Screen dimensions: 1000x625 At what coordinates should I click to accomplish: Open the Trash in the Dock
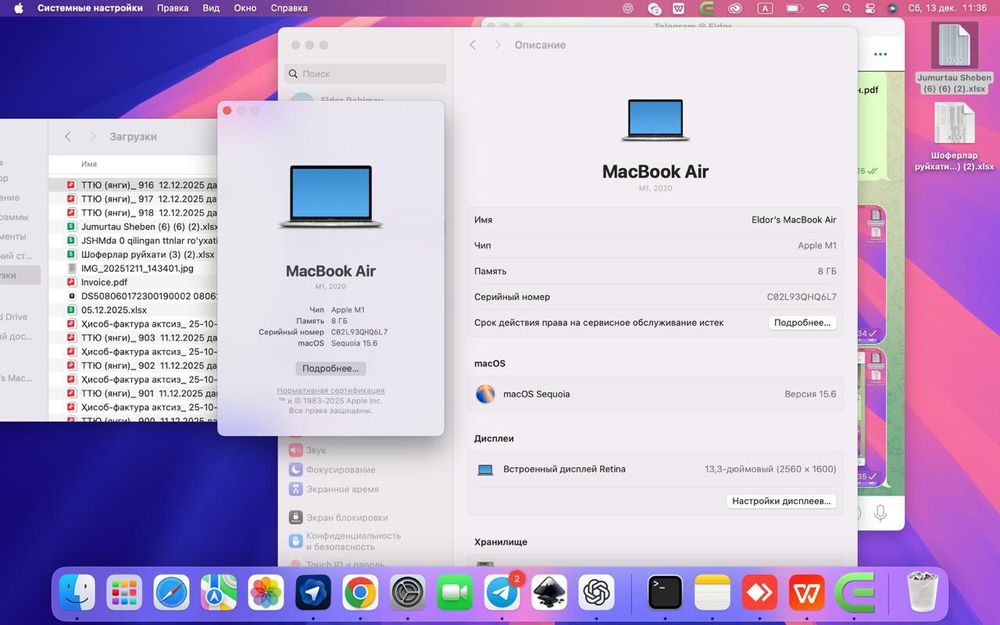(923, 592)
